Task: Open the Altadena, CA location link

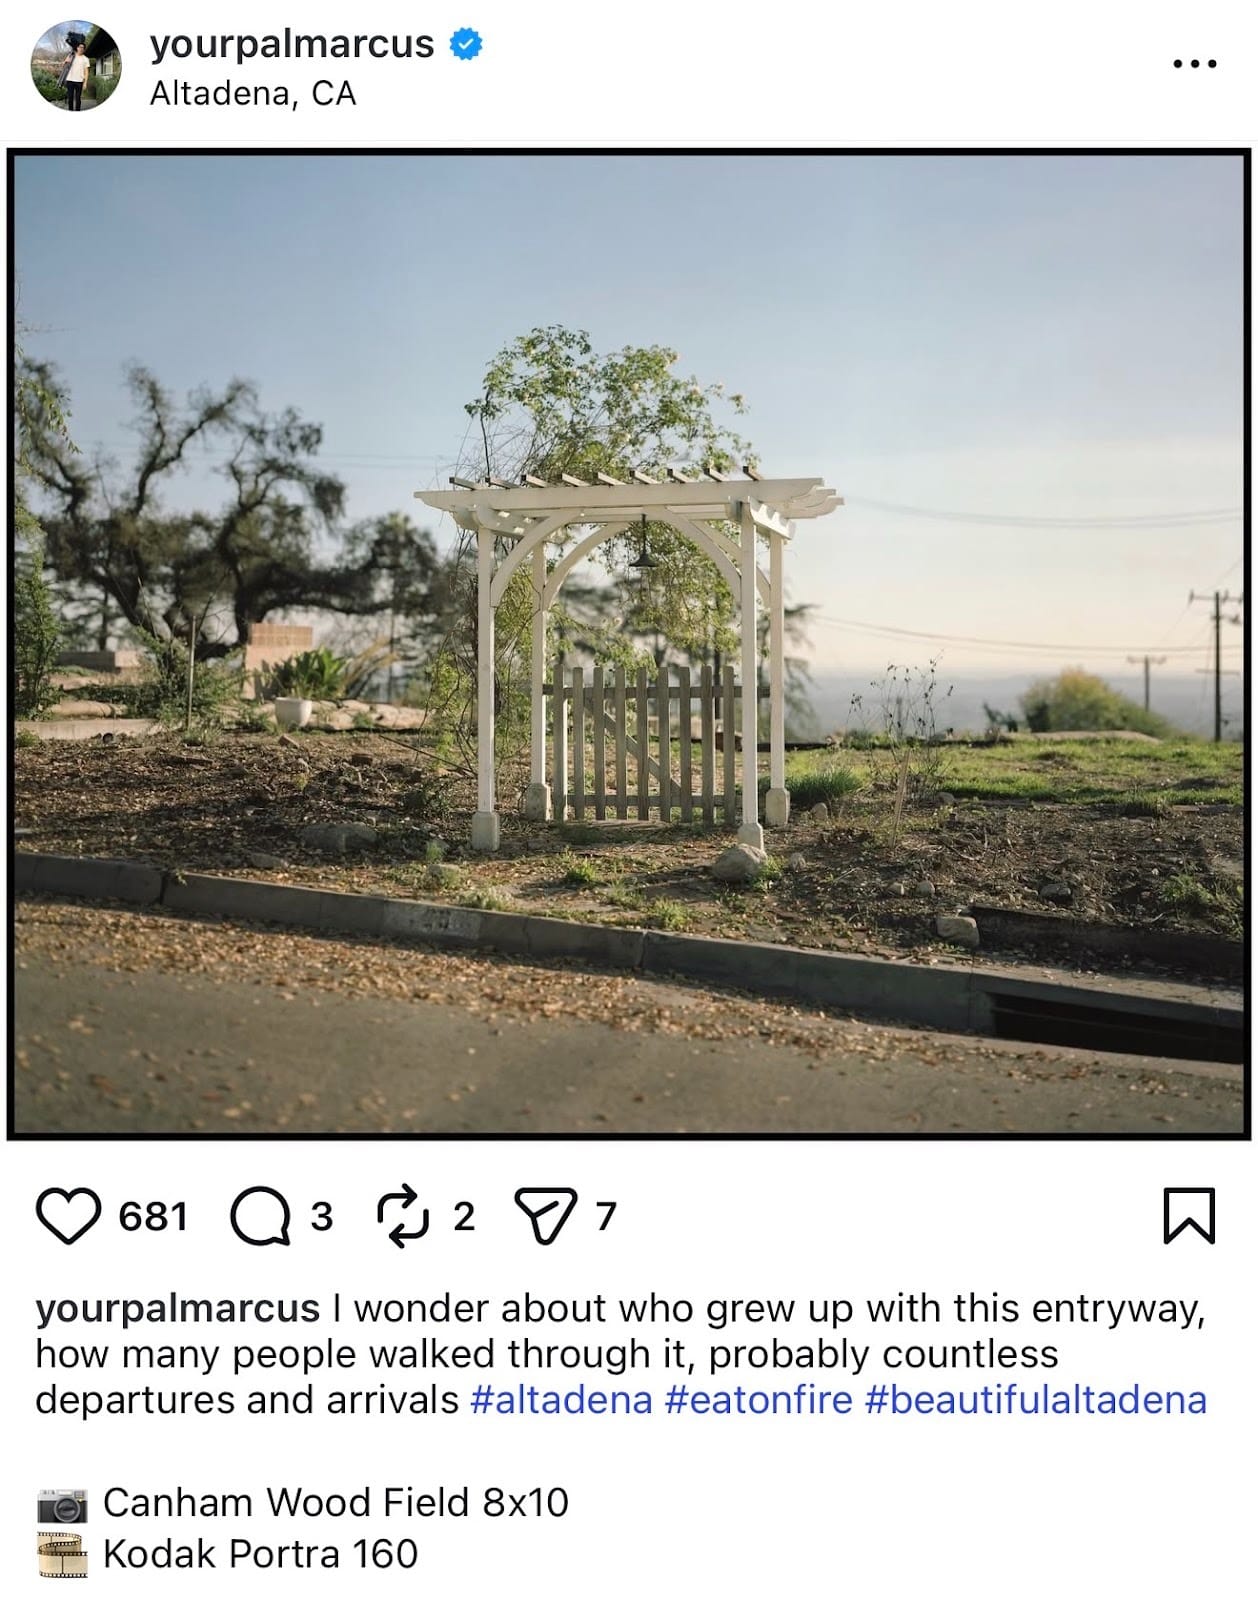Action: (253, 94)
